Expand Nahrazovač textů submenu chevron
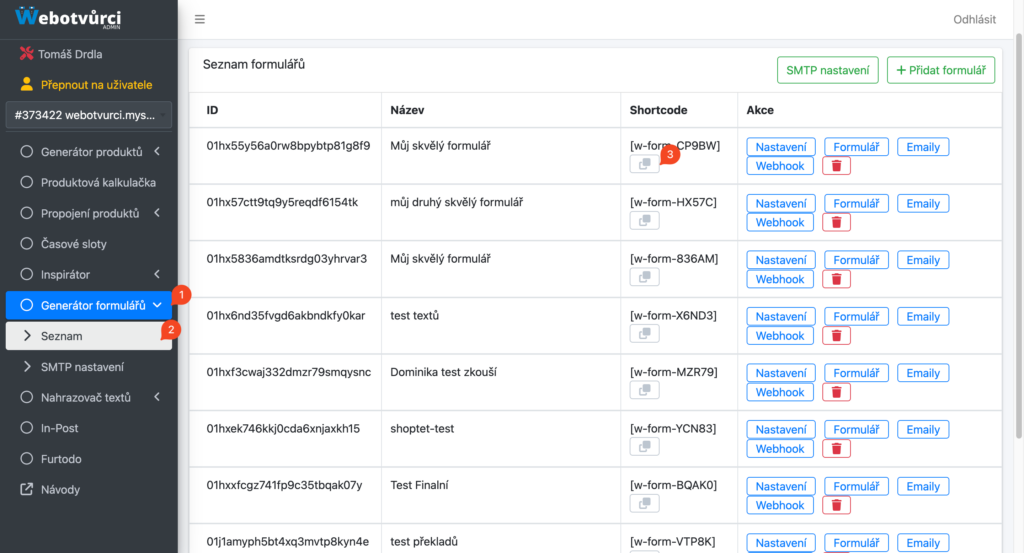 click(x=157, y=397)
